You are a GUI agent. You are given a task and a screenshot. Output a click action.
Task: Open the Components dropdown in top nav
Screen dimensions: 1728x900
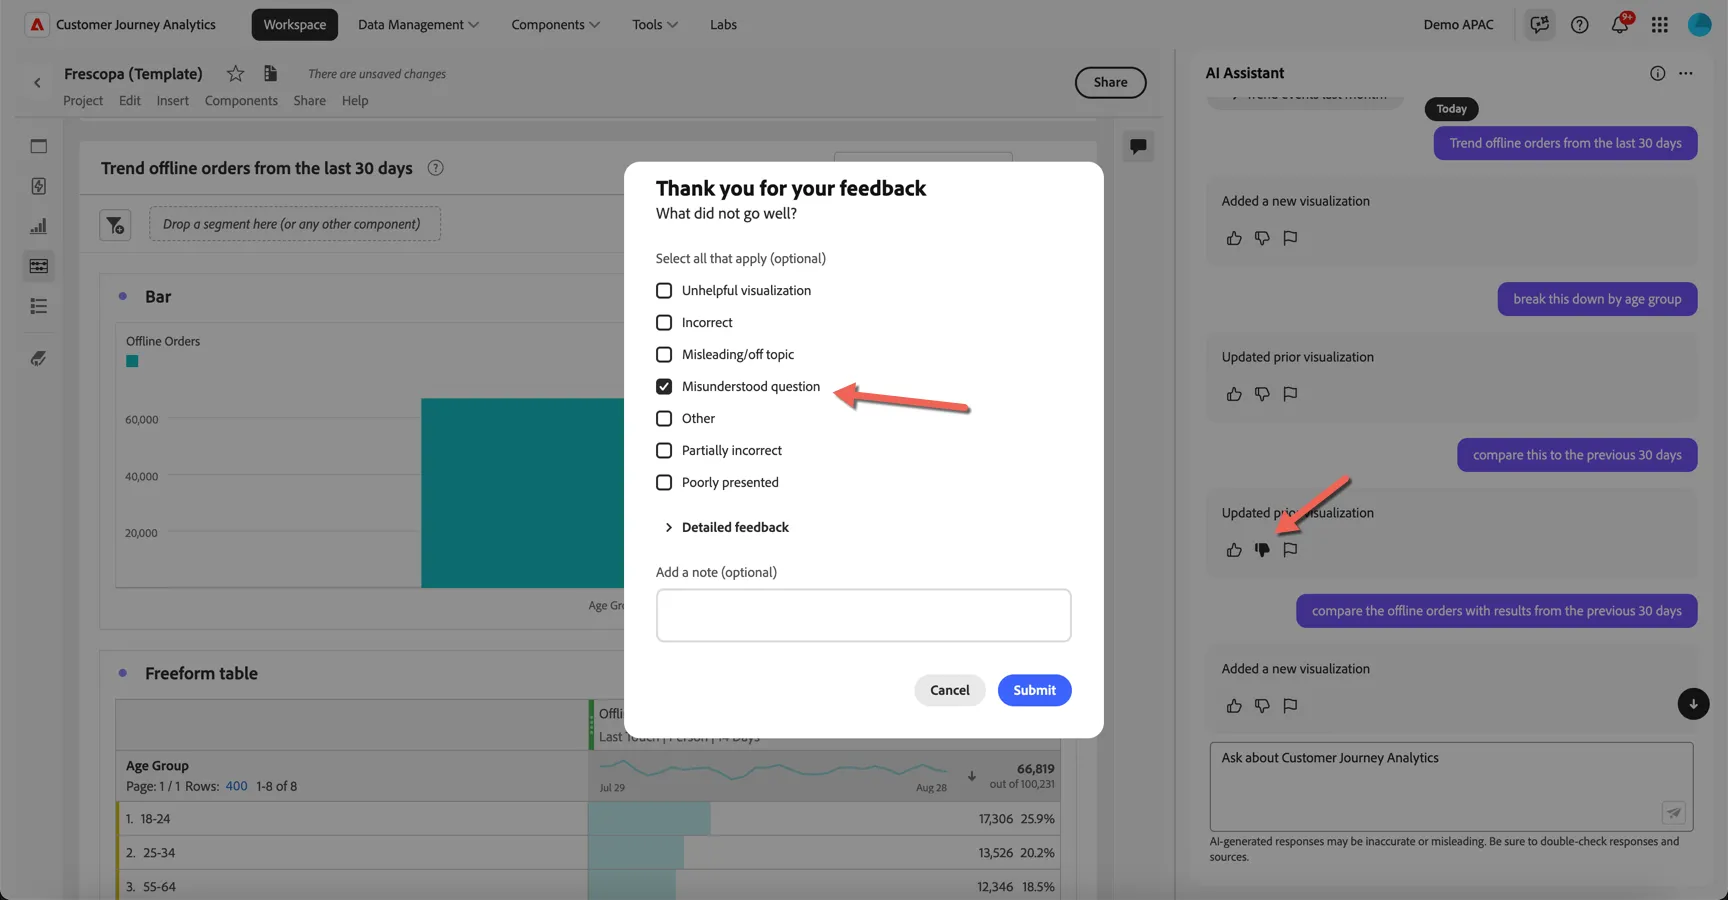pyautogui.click(x=555, y=24)
